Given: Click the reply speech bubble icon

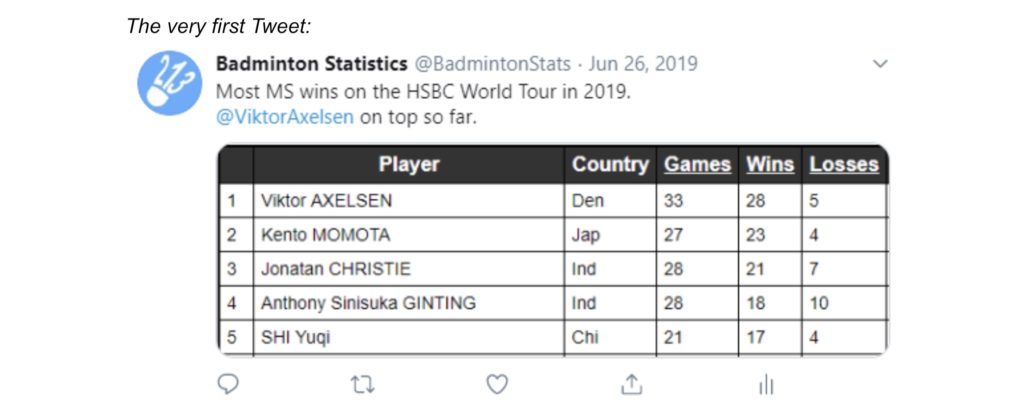Looking at the screenshot, I should pos(227,384).
